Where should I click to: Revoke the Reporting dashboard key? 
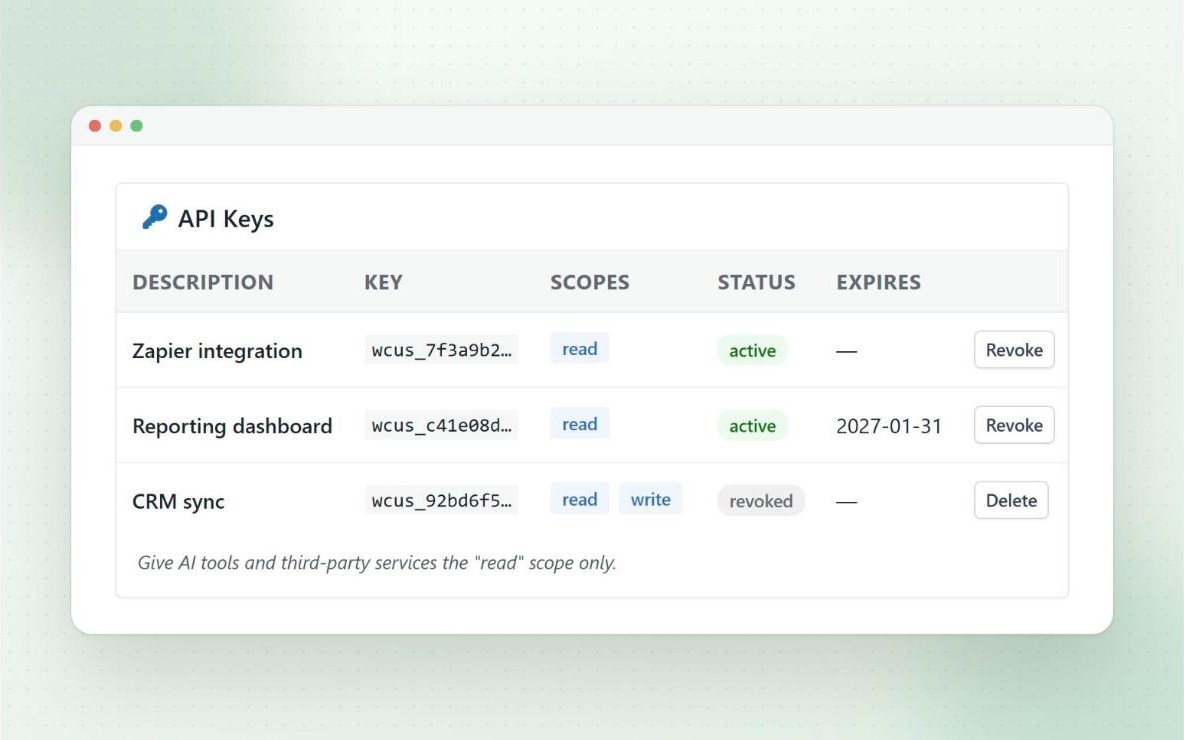coord(1014,425)
